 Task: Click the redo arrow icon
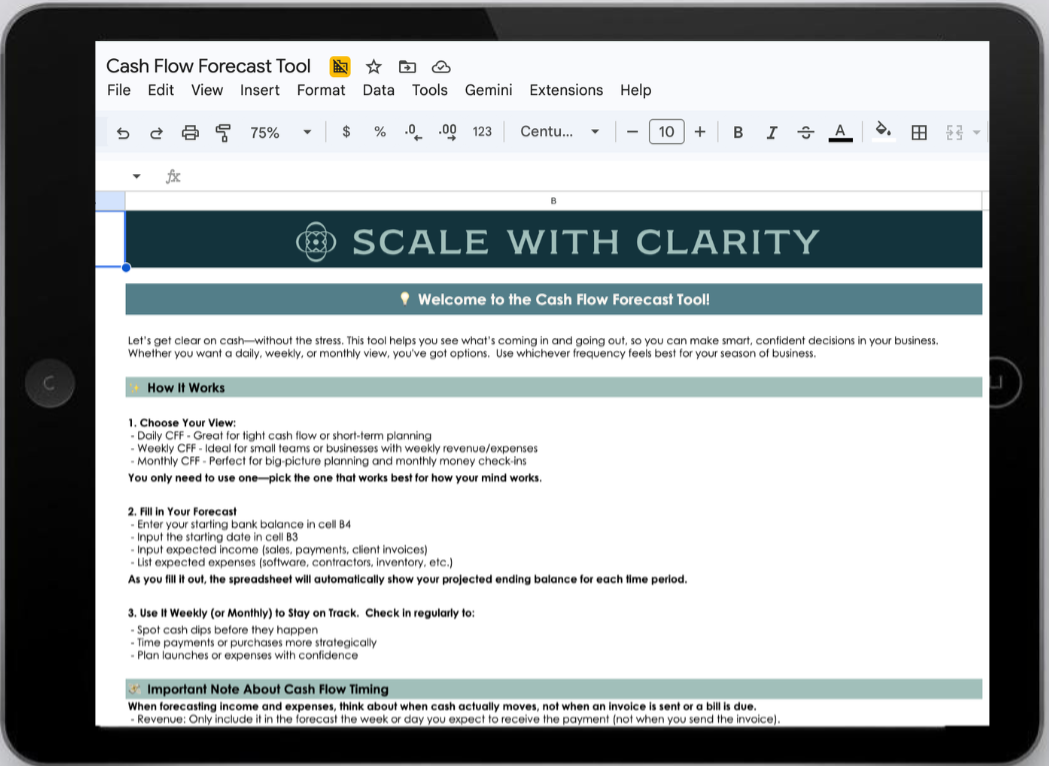pos(156,132)
